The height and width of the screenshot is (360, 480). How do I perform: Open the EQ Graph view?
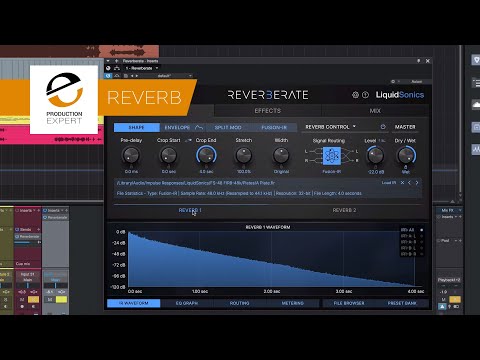pos(187,303)
